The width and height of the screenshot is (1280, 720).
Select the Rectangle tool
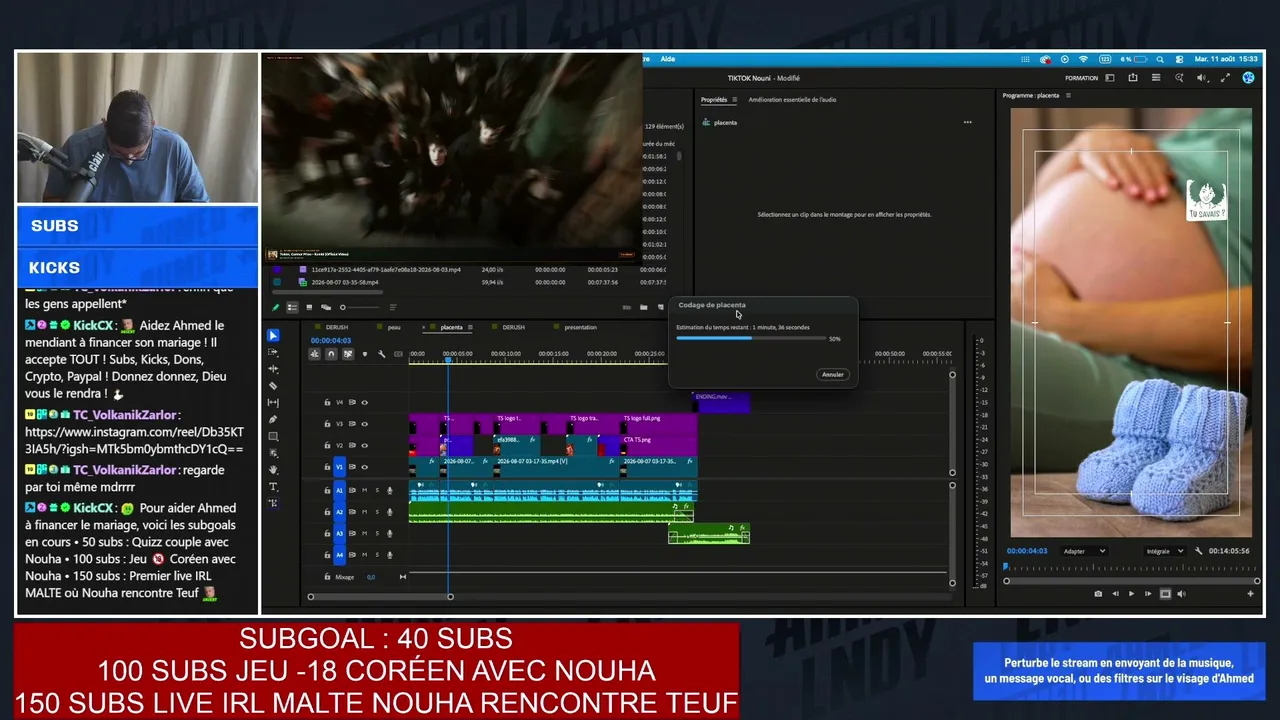click(274, 437)
